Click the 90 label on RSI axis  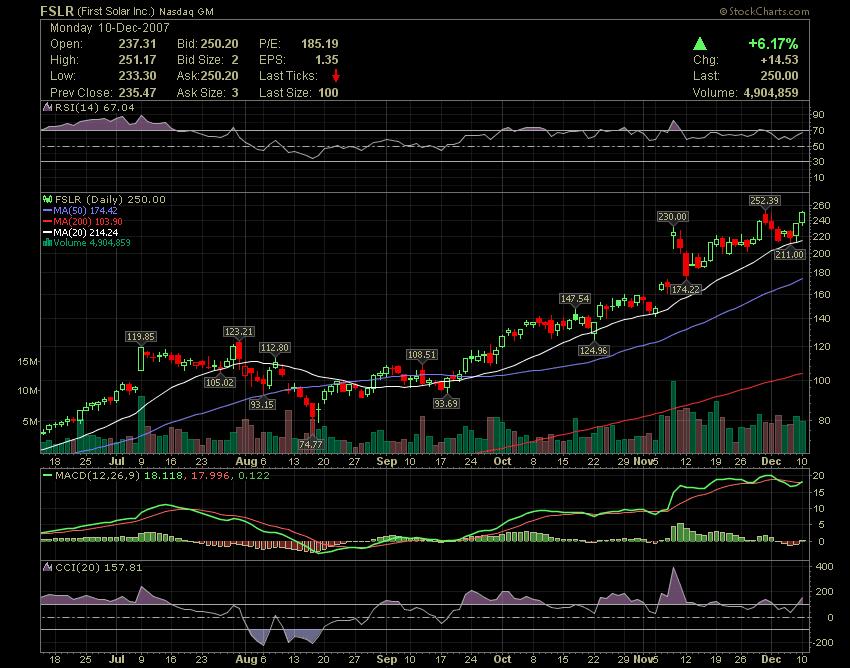click(x=819, y=114)
